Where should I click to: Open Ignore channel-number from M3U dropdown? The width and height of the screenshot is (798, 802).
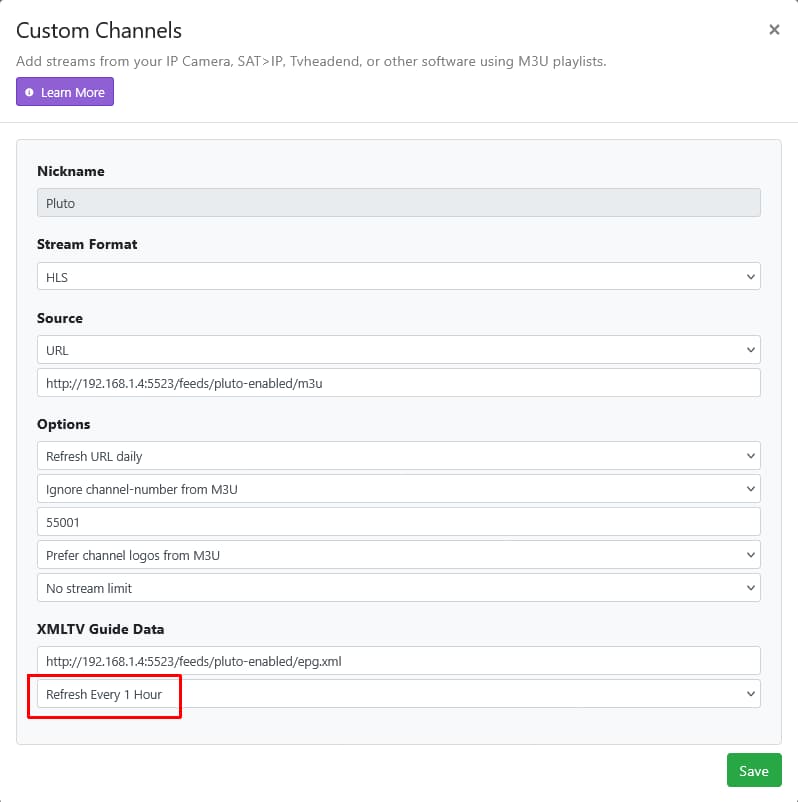398,489
